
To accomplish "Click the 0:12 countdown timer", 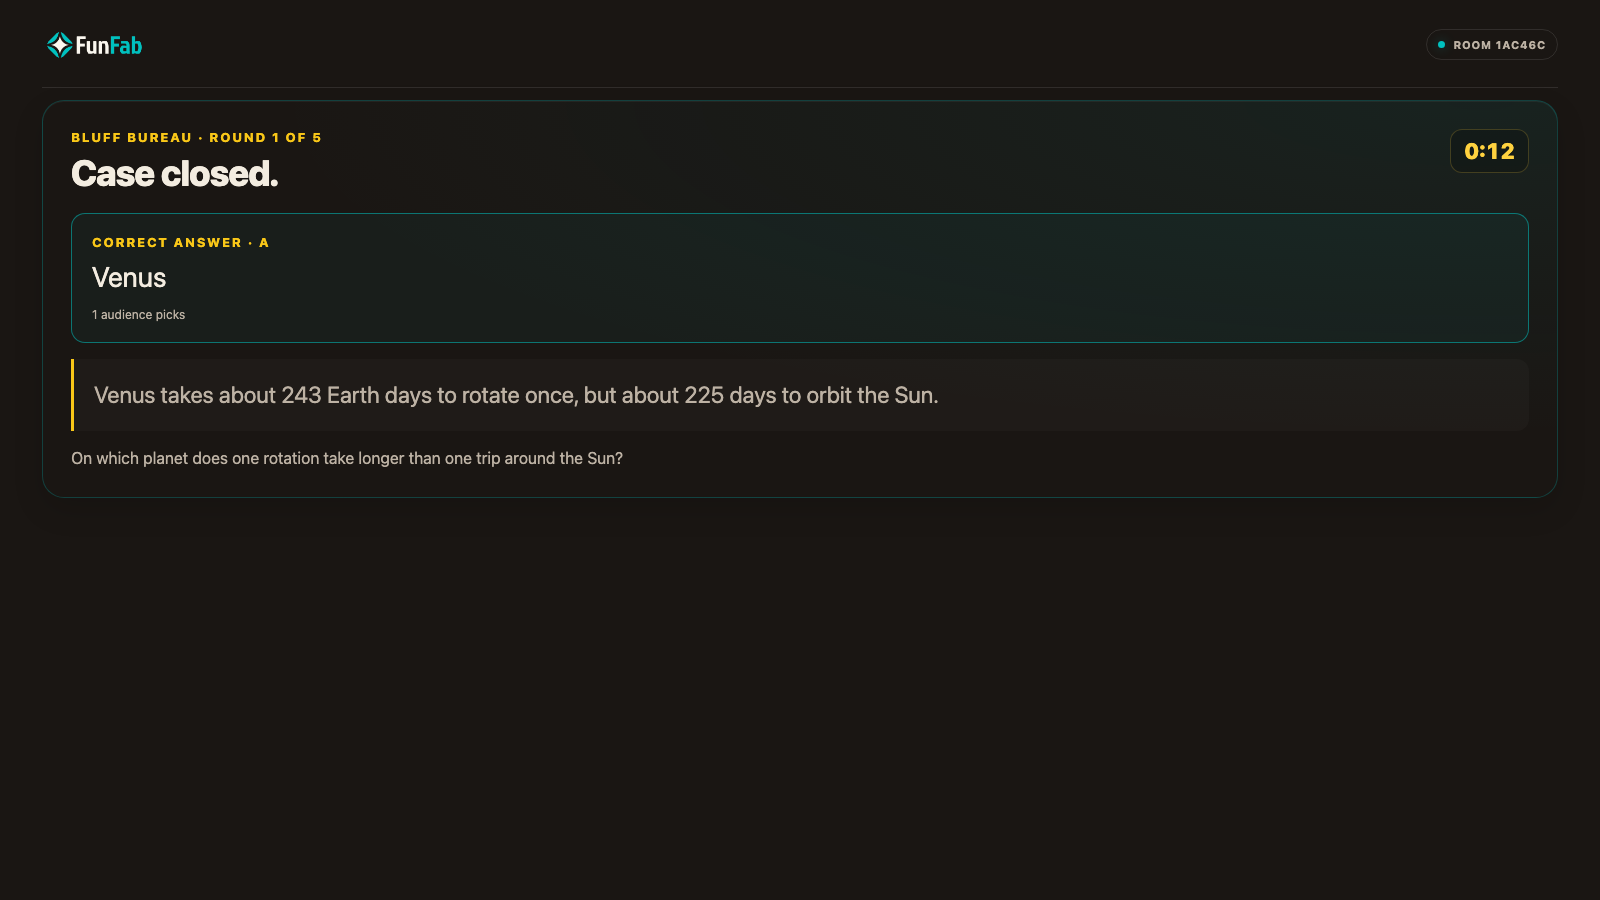I will (1489, 151).
